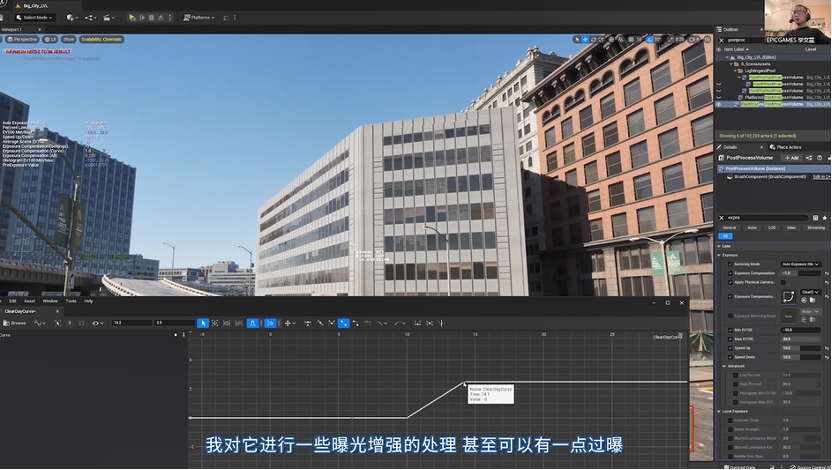Screen dimensions: 832x470
Task: Toggle the Min EV100 override checkbox
Action: click(730, 330)
